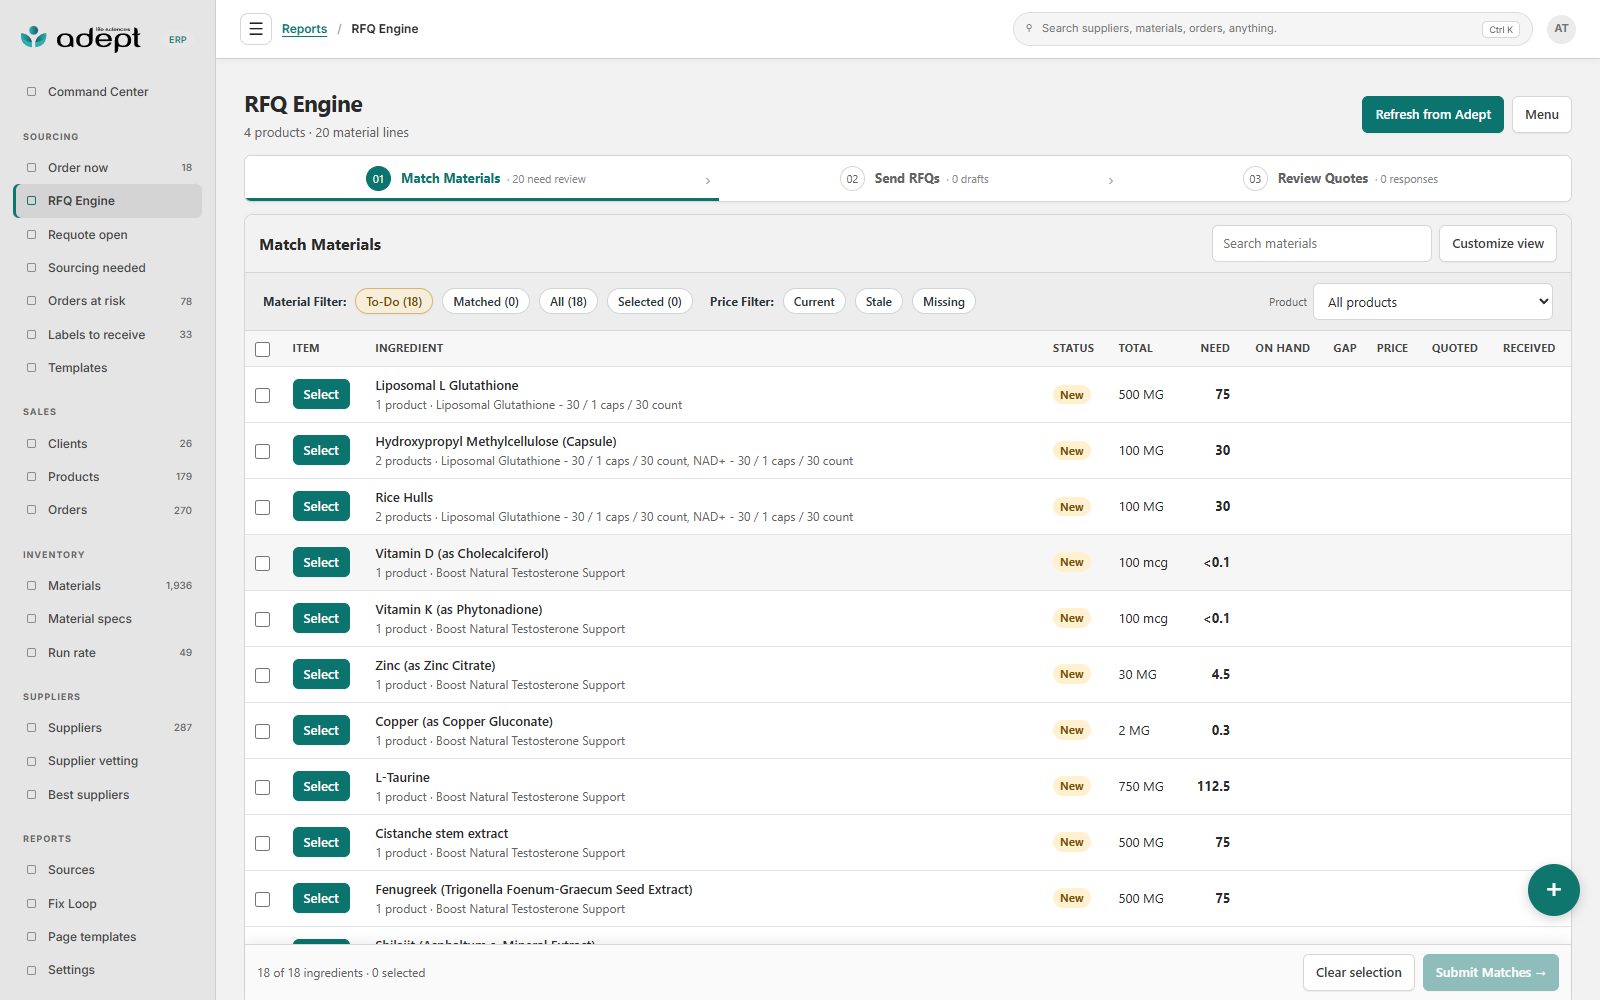Click Submit Matches button
This screenshot has height=1000, width=1600.
[1490, 973]
